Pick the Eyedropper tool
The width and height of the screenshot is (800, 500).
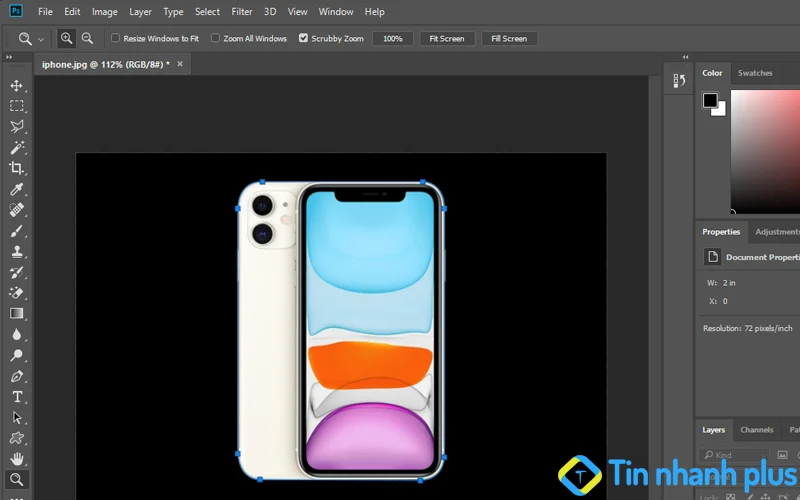click(x=17, y=189)
